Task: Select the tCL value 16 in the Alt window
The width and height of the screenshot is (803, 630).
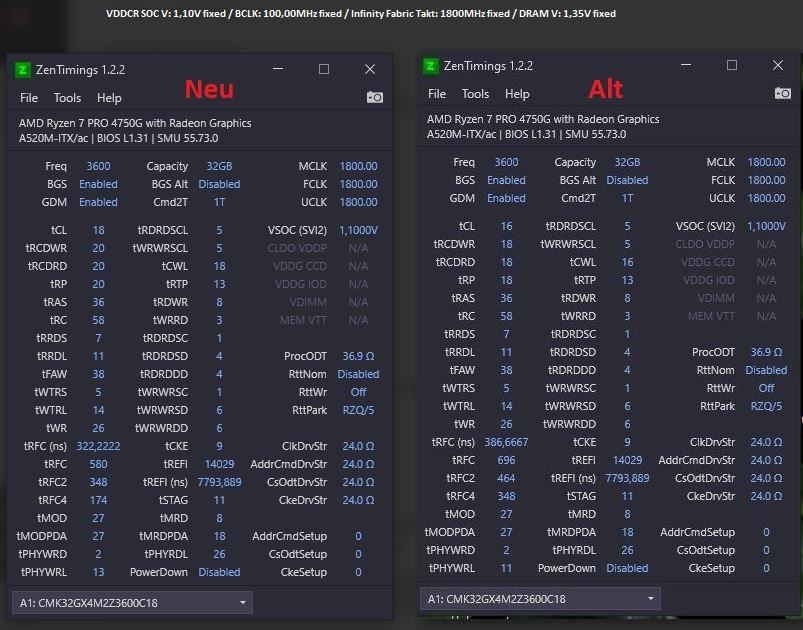Action: click(x=506, y=226)
